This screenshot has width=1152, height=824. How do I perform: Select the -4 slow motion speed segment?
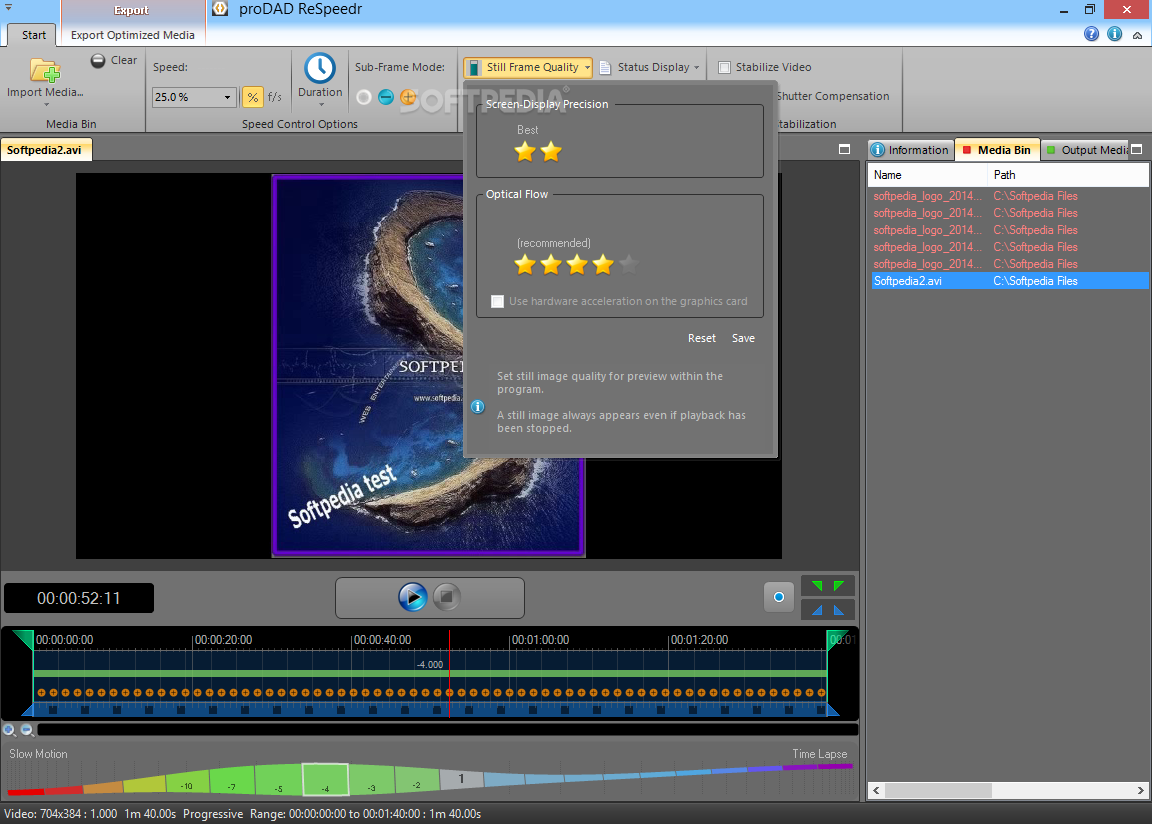325,779
